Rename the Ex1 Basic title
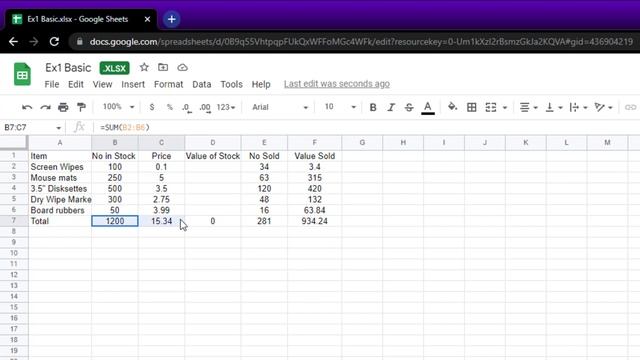Screen dimensions: 640x360 click(68, 68)
